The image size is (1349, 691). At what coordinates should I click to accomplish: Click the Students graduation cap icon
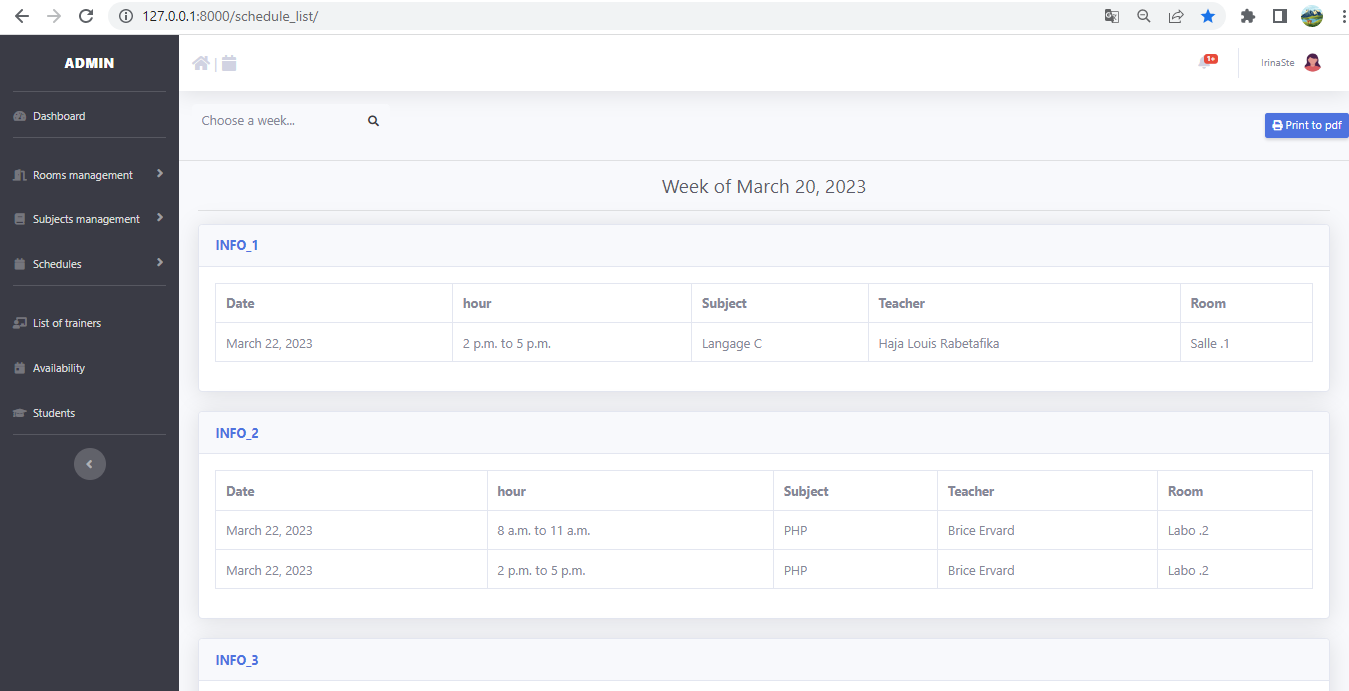[x=19, y=413]
